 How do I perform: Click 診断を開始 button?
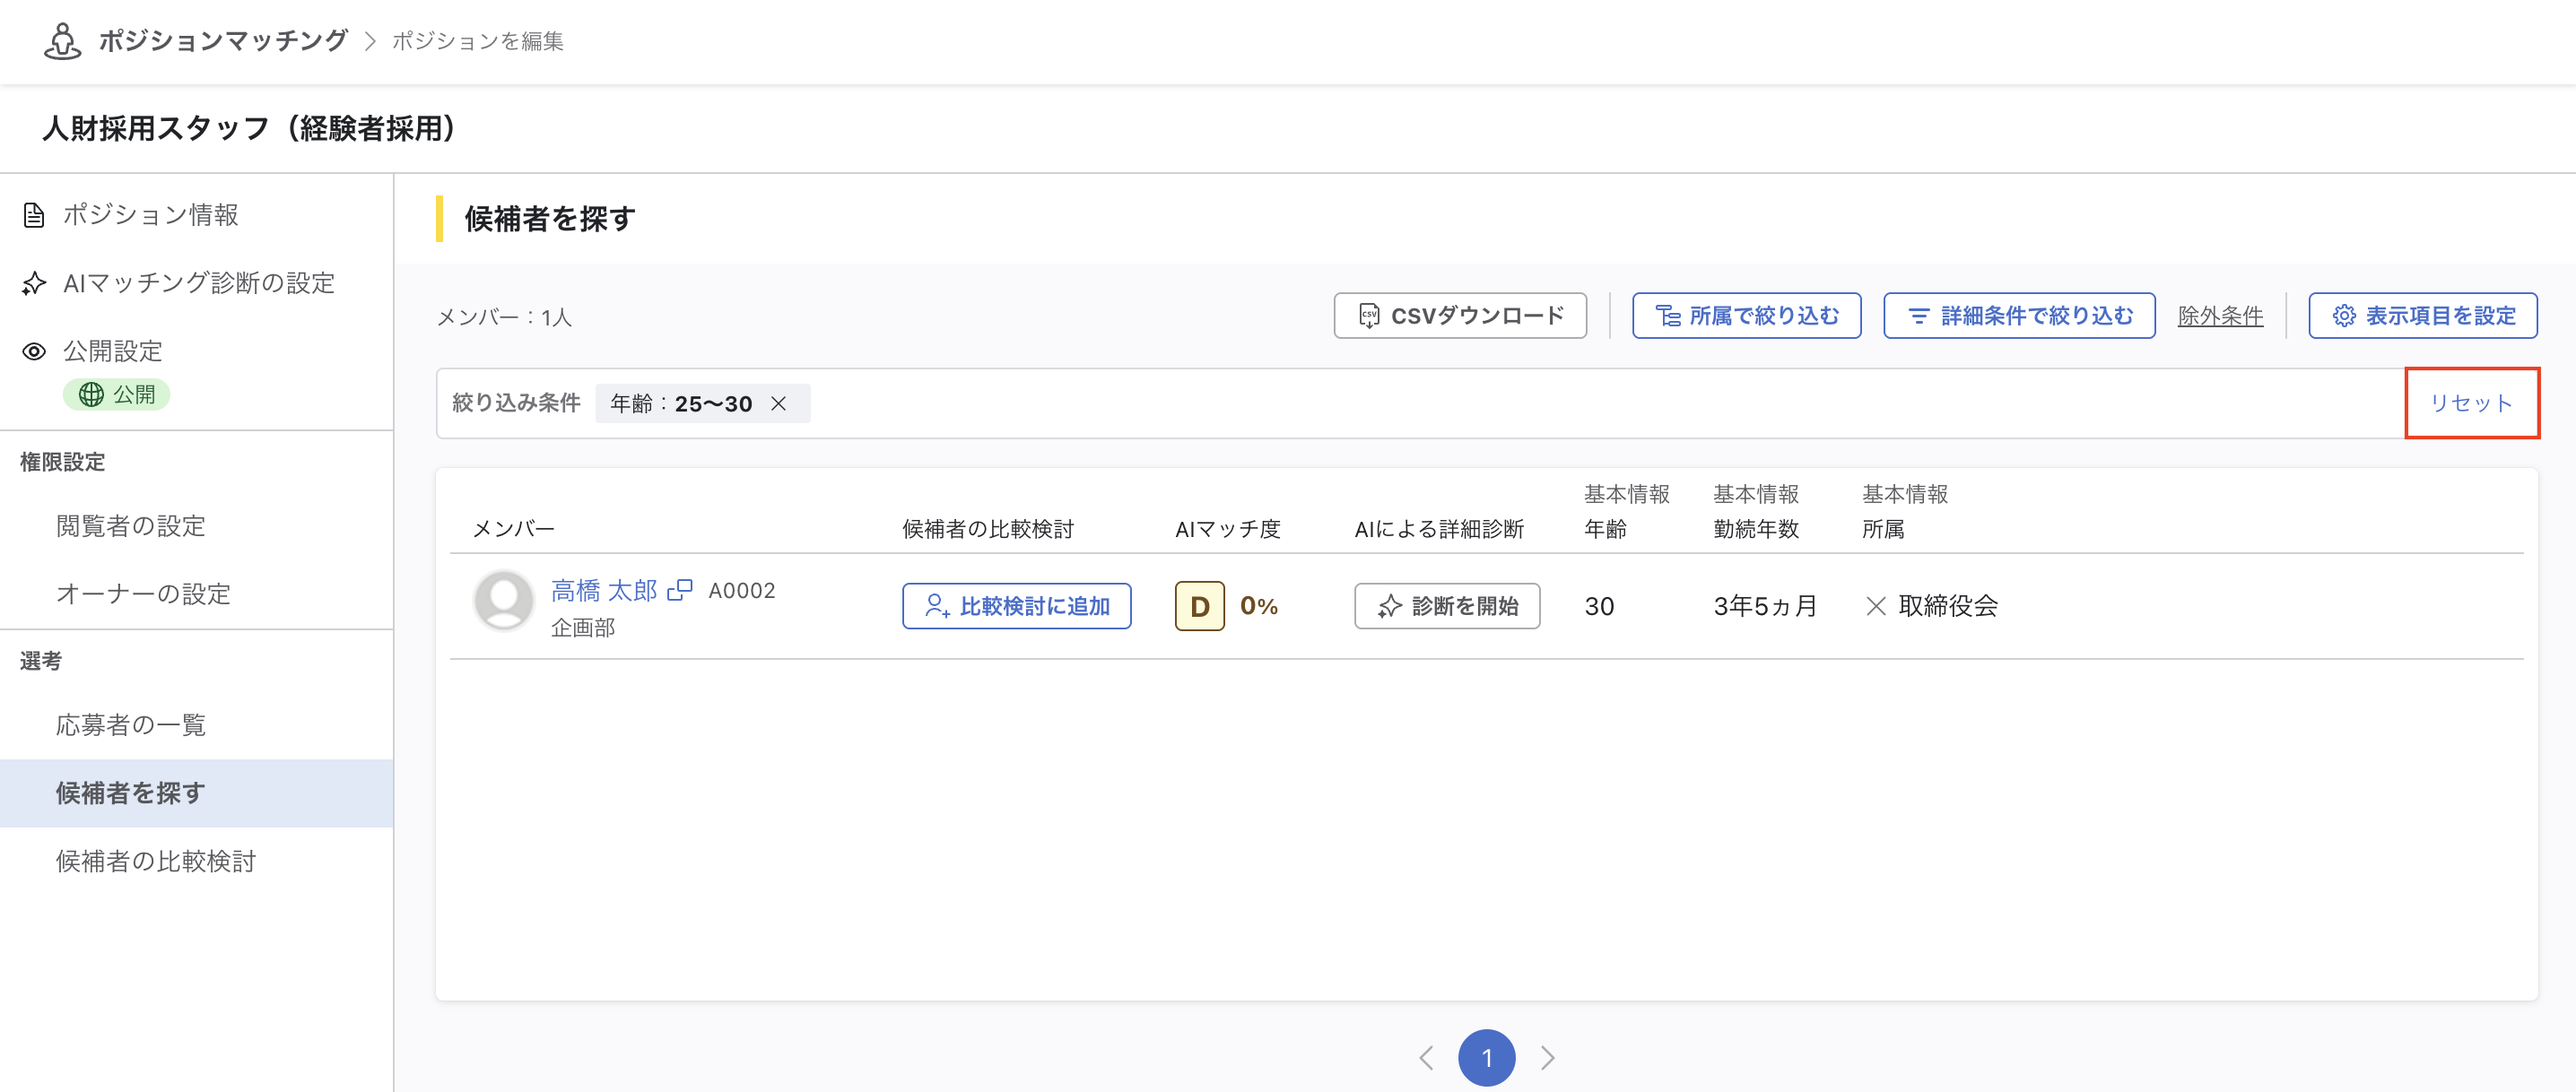1446,606
